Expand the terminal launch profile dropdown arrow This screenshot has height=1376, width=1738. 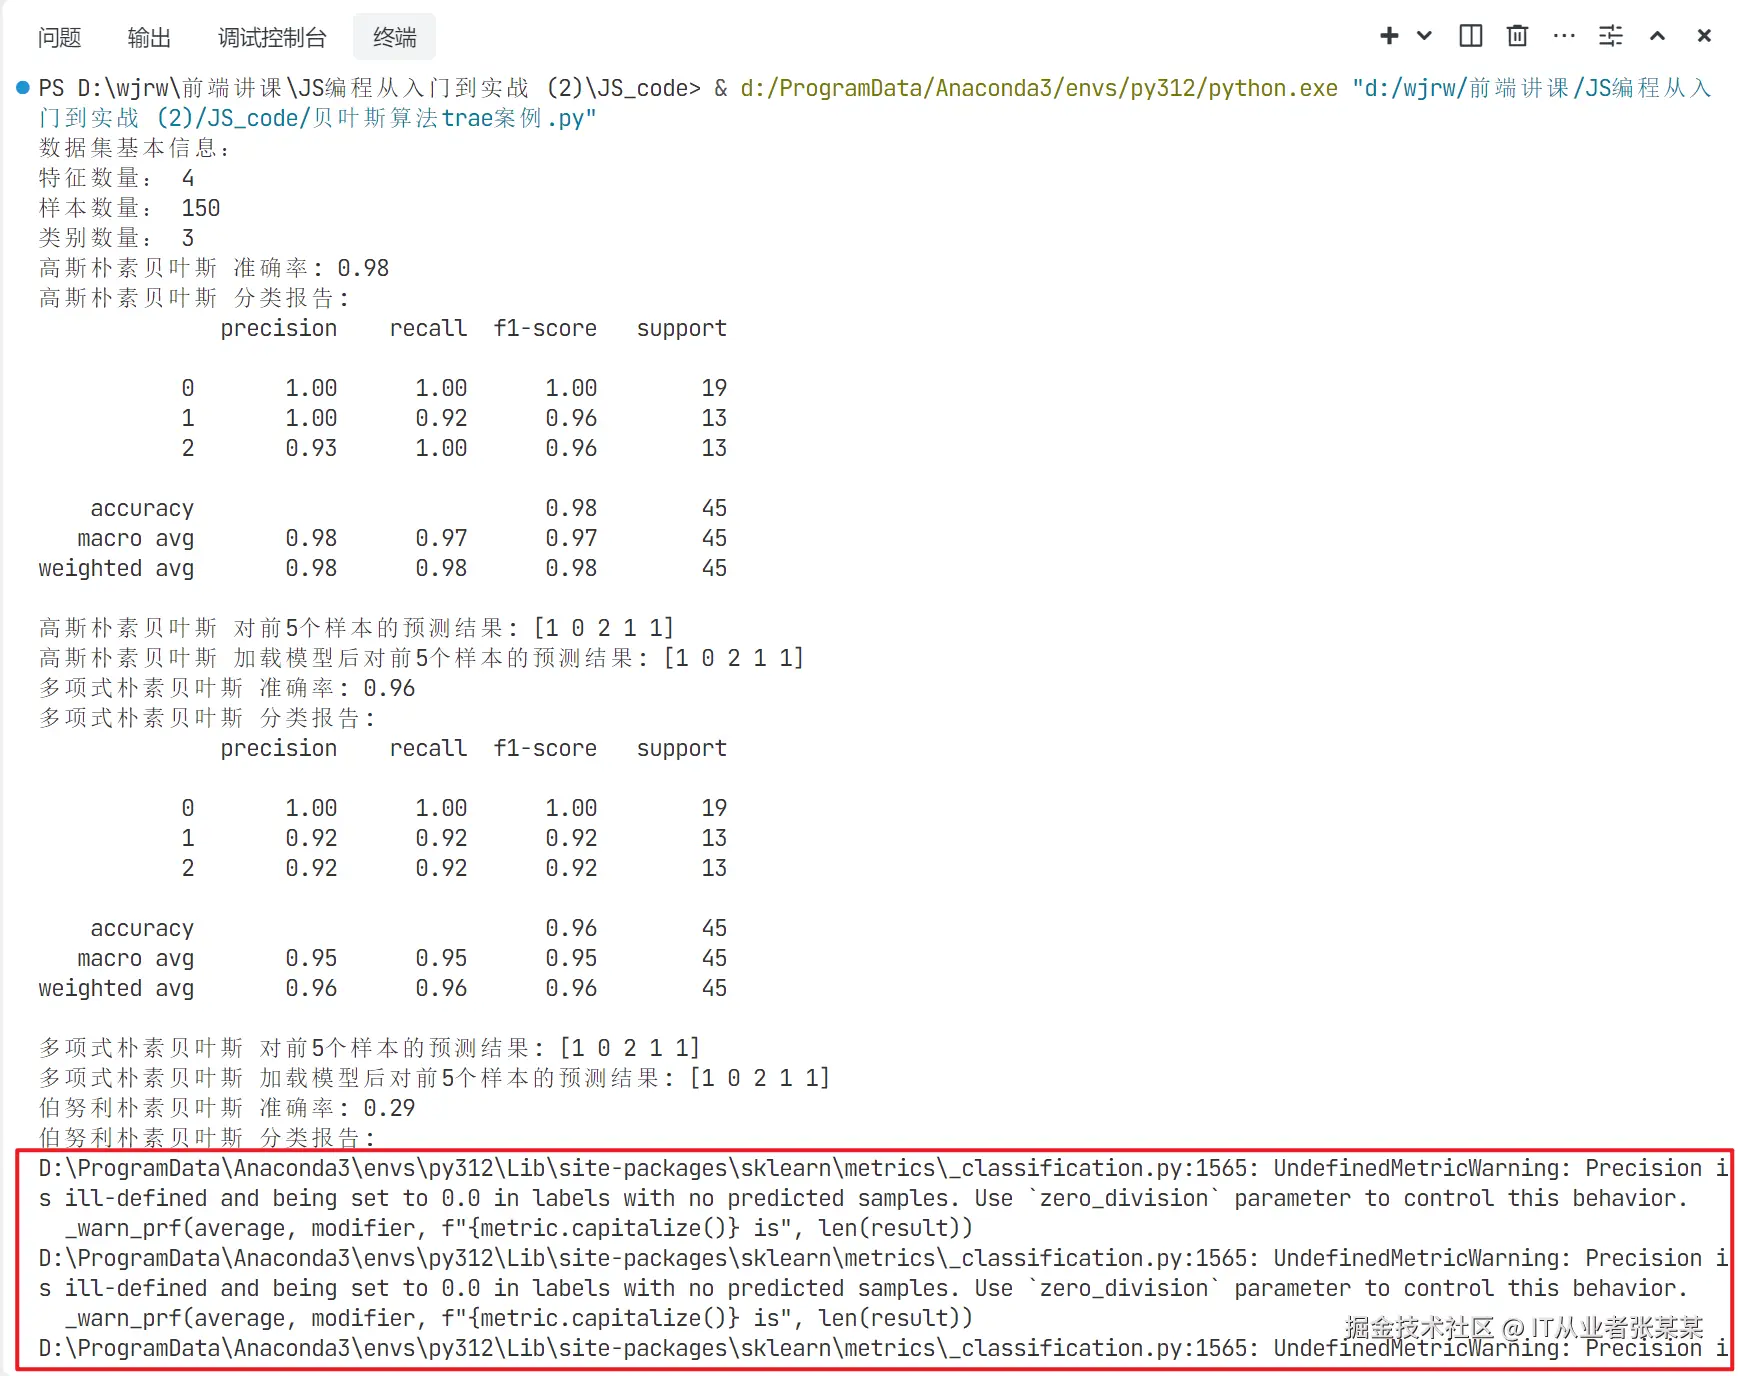tap(1425, 36)
